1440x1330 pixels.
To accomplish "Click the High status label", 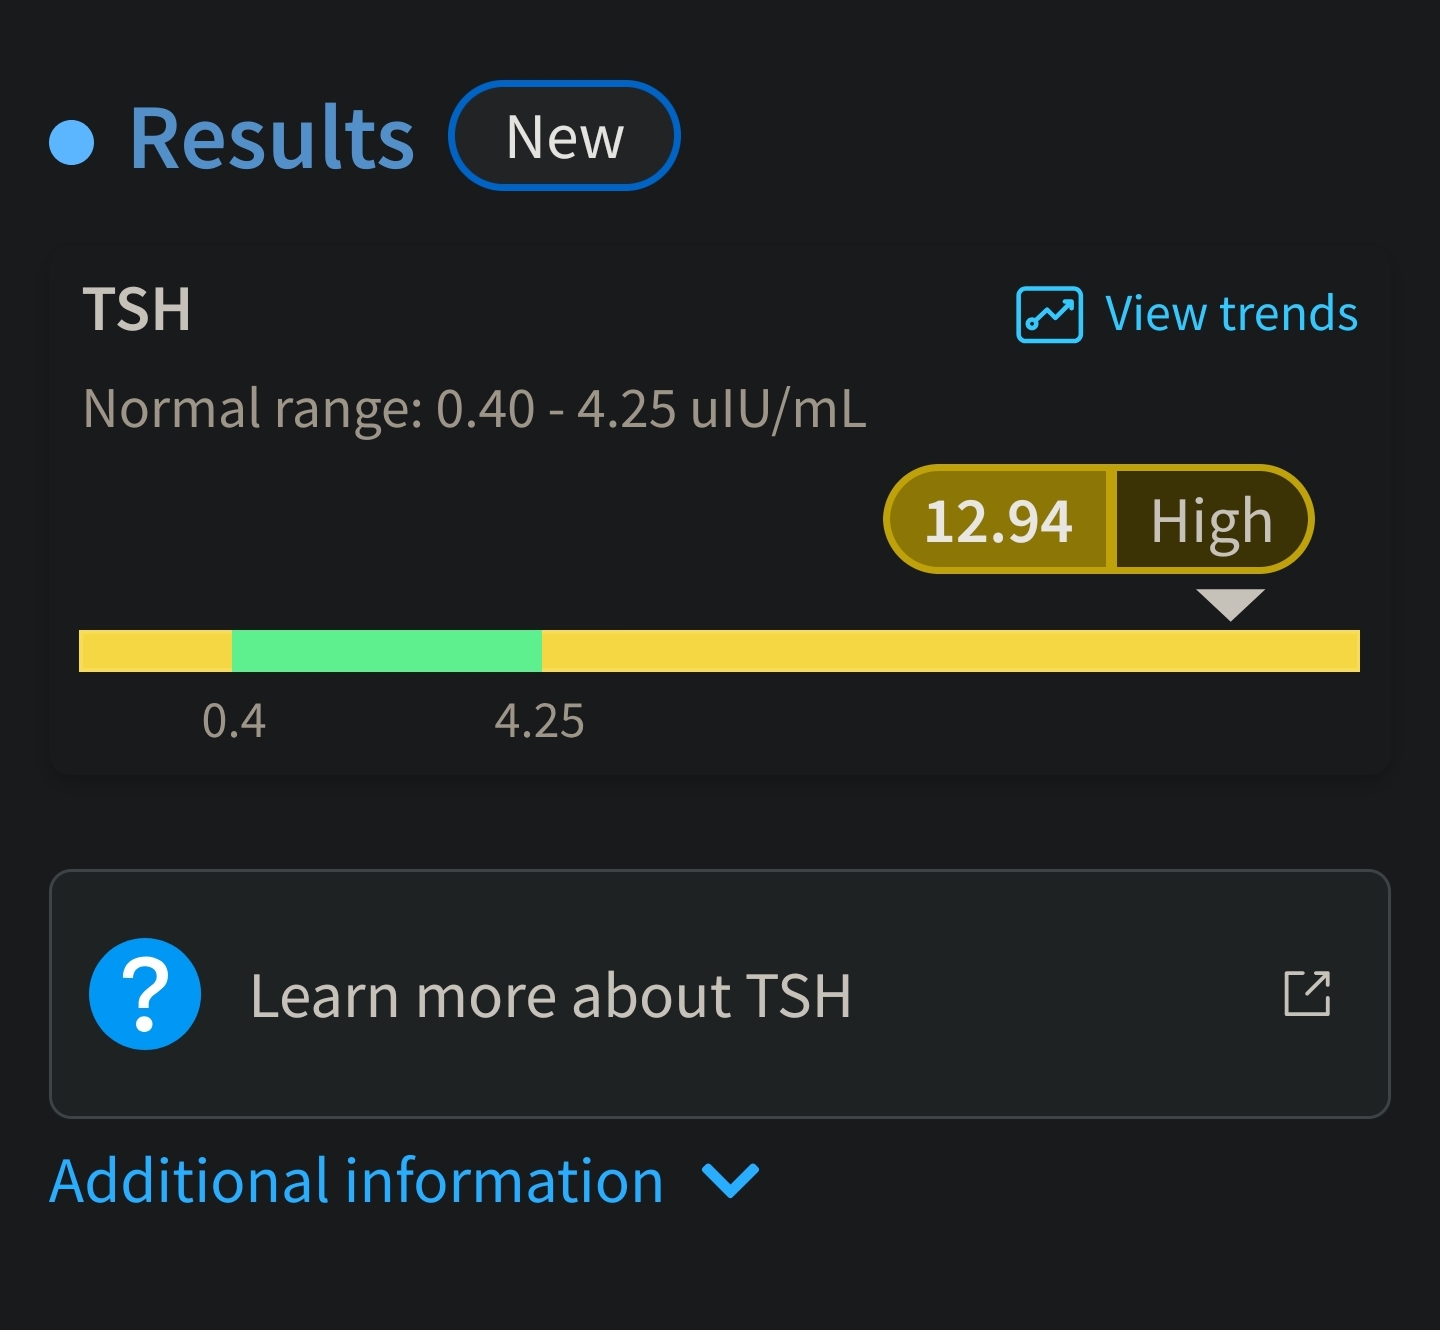I will click(1211, 520).
